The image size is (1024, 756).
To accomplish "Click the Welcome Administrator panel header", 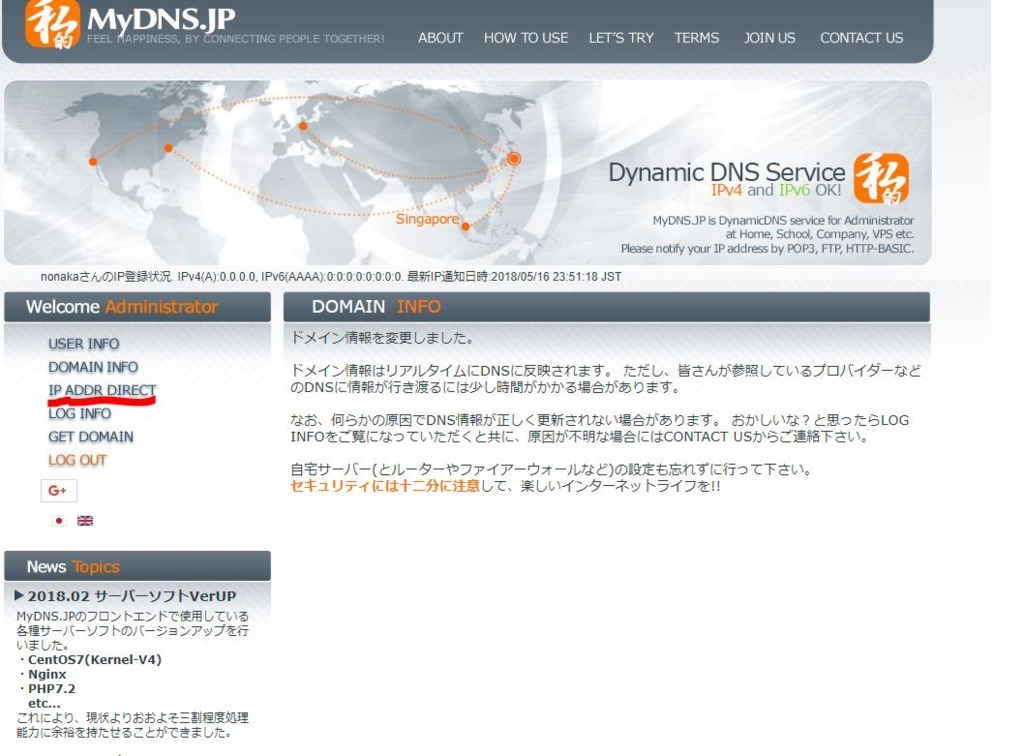I will pos(137,307).
